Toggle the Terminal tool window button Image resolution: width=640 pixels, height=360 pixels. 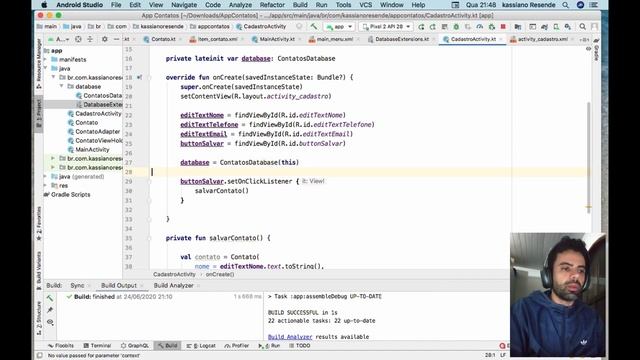97,346
